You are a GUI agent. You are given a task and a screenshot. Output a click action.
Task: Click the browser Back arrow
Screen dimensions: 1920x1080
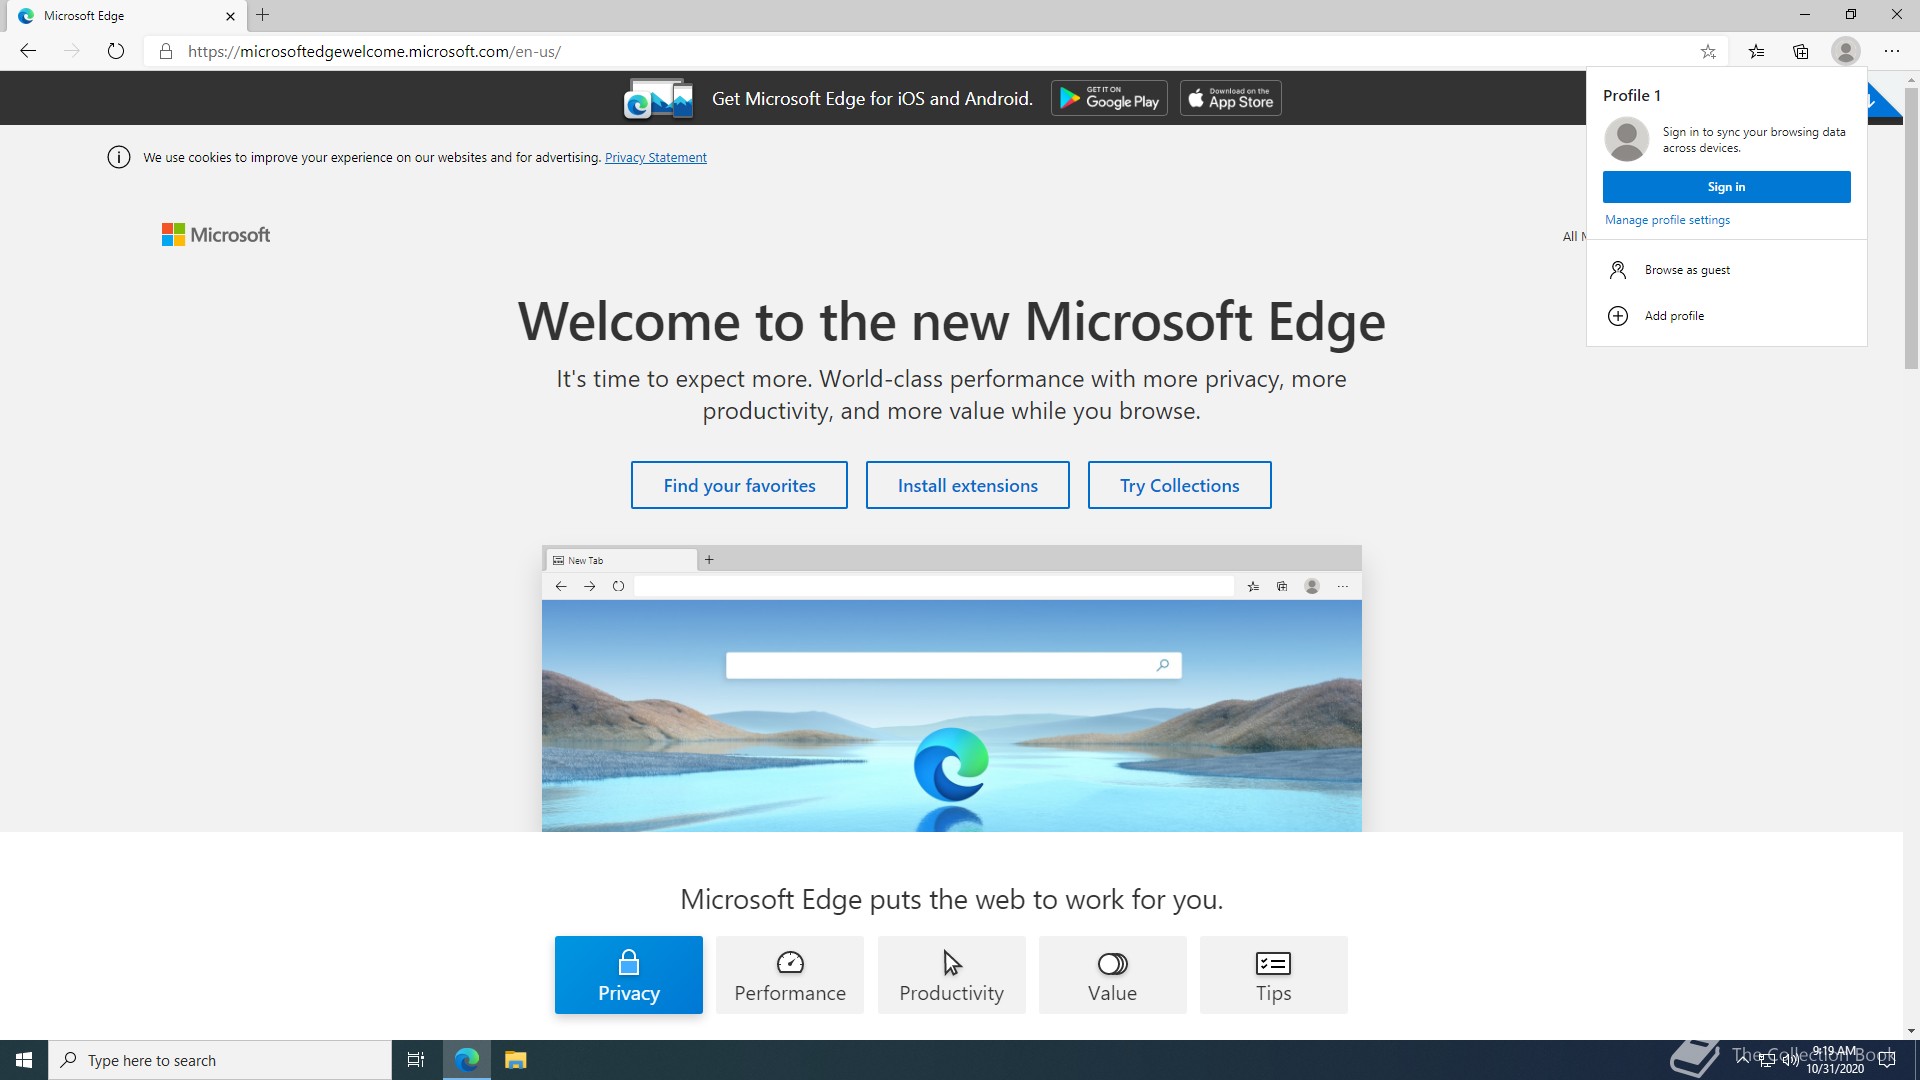pyautogui.click(x=28, y=51)
